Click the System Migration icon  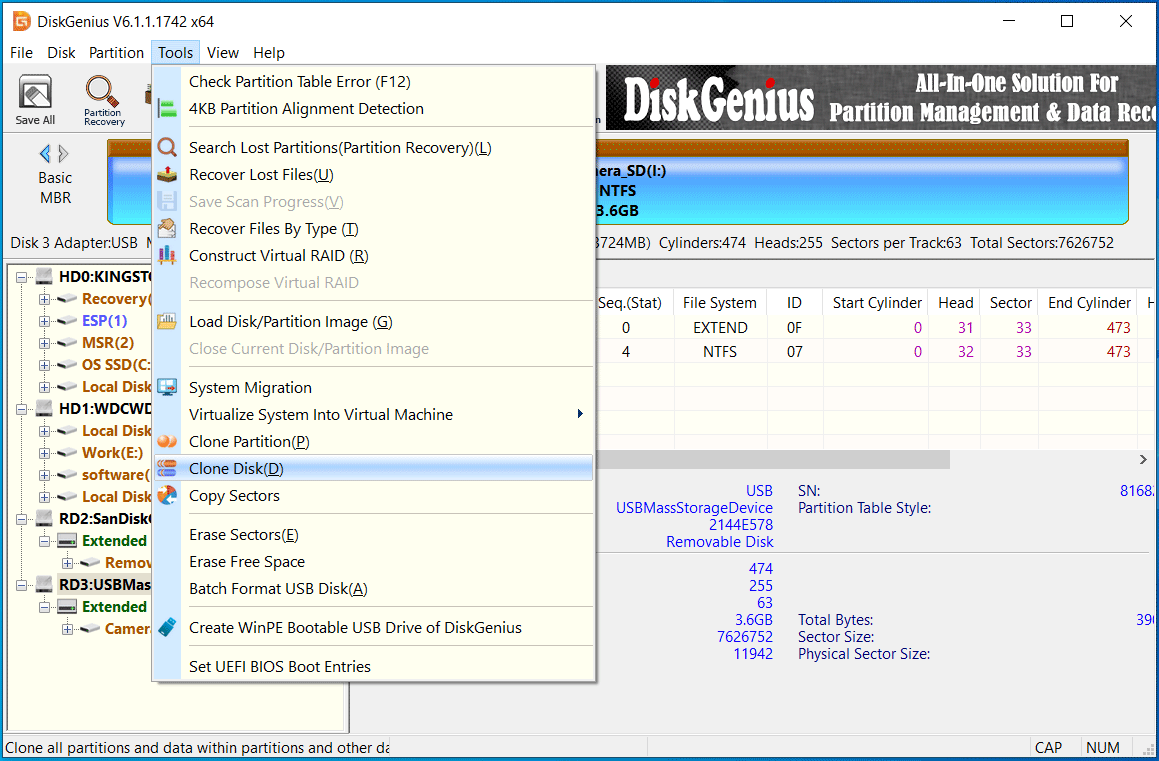(x=168, y=387)
